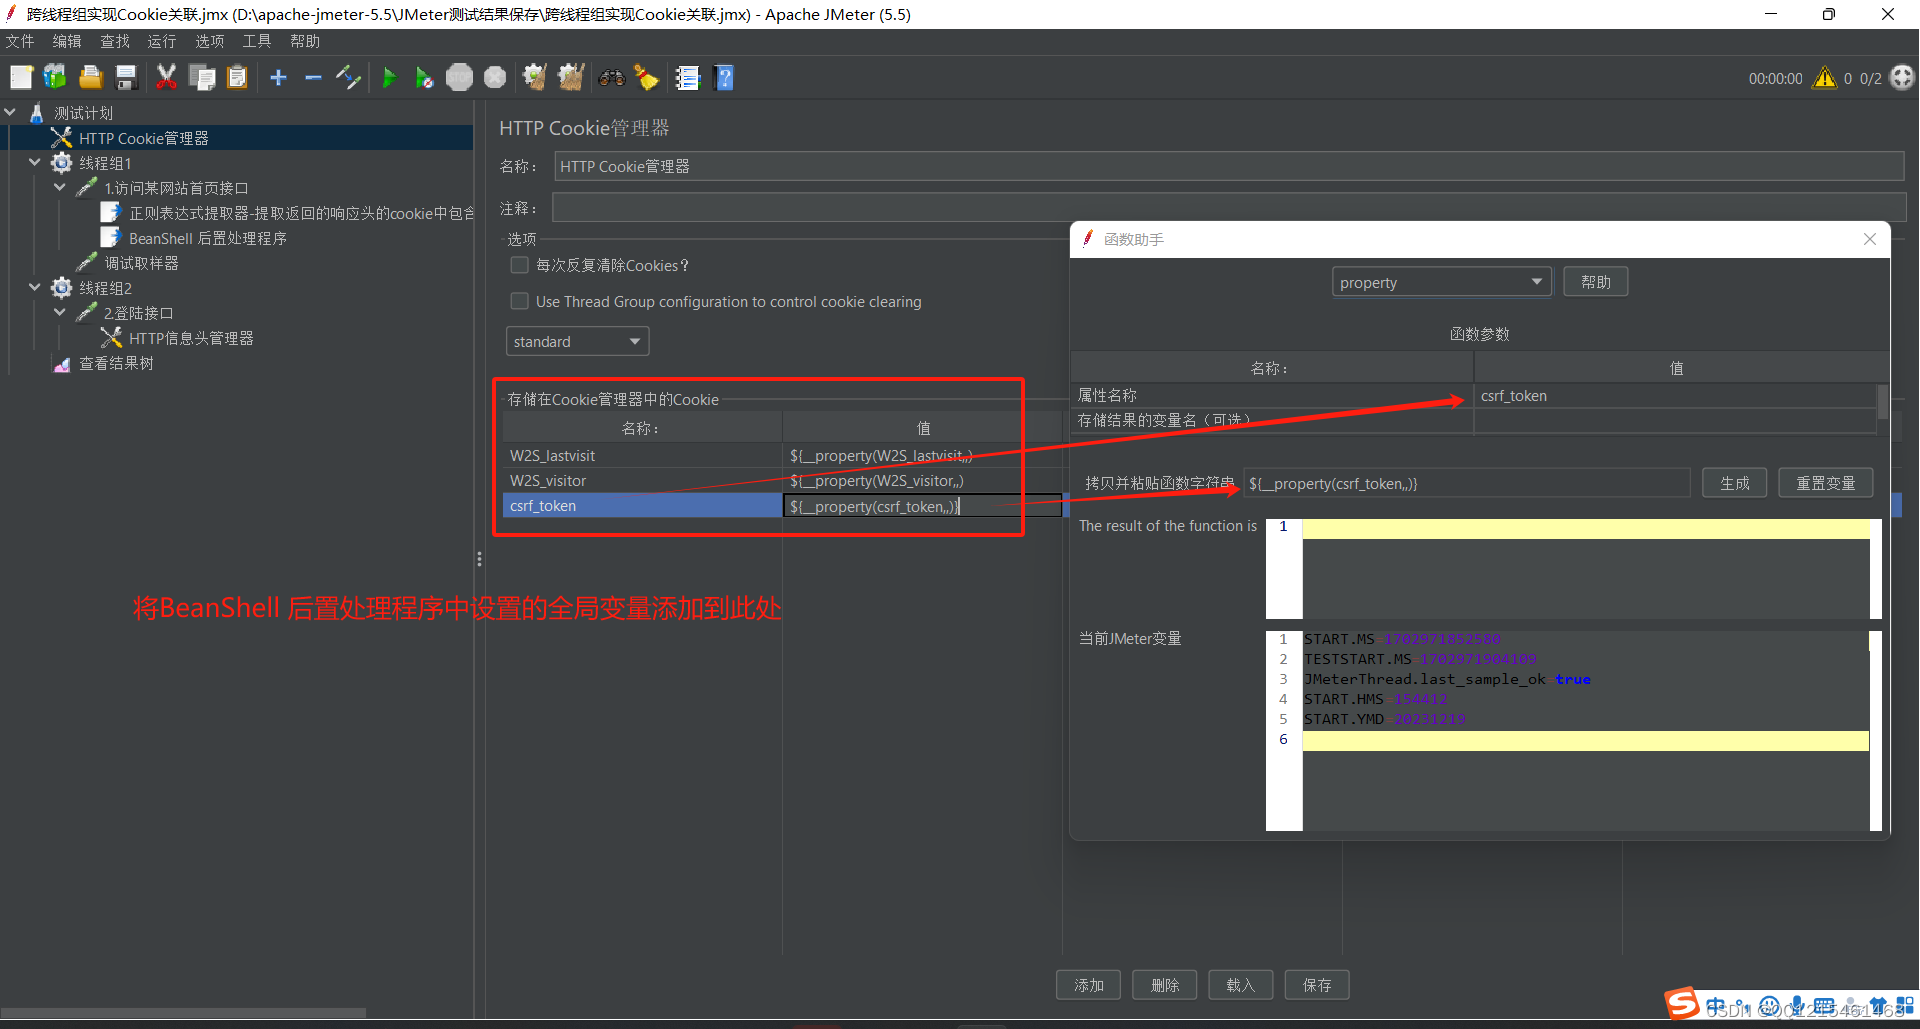Click the Help question mark icon
1920x1029 pixels.
tap(725, 78)
